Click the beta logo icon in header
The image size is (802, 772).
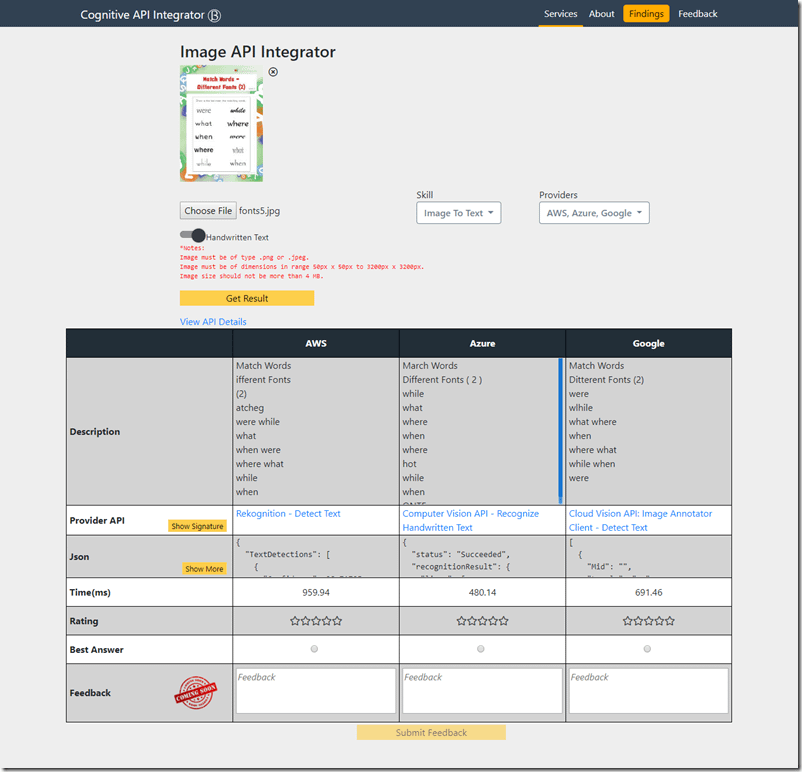coord(214,15)
